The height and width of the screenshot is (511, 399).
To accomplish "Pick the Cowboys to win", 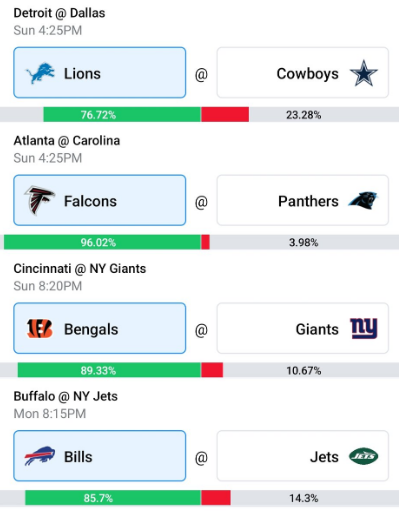I will (303, 73).
